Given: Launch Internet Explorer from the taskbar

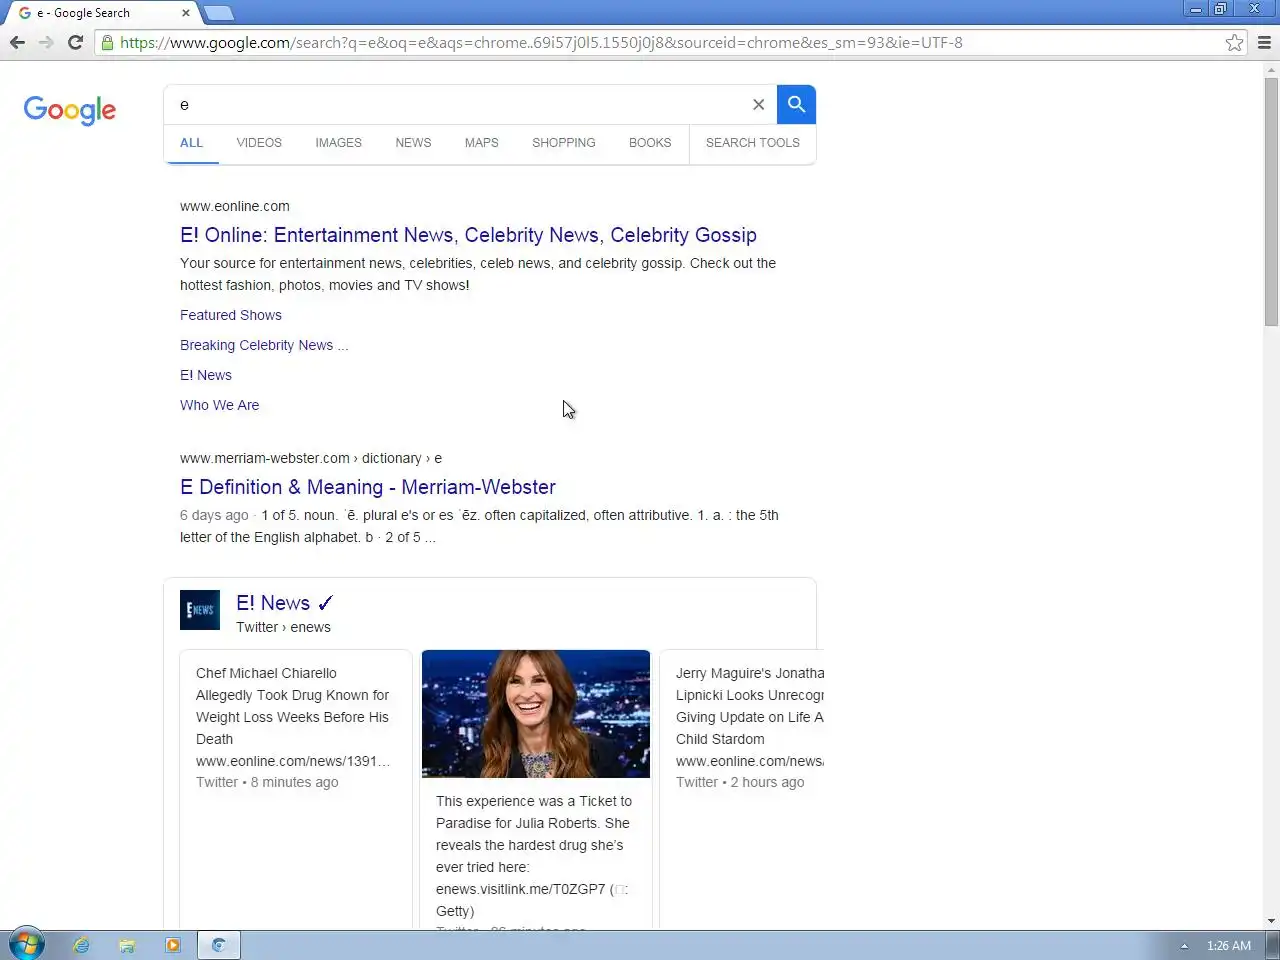Looking at the screenshot, I should pyautogui.click(x=81, y=945).
